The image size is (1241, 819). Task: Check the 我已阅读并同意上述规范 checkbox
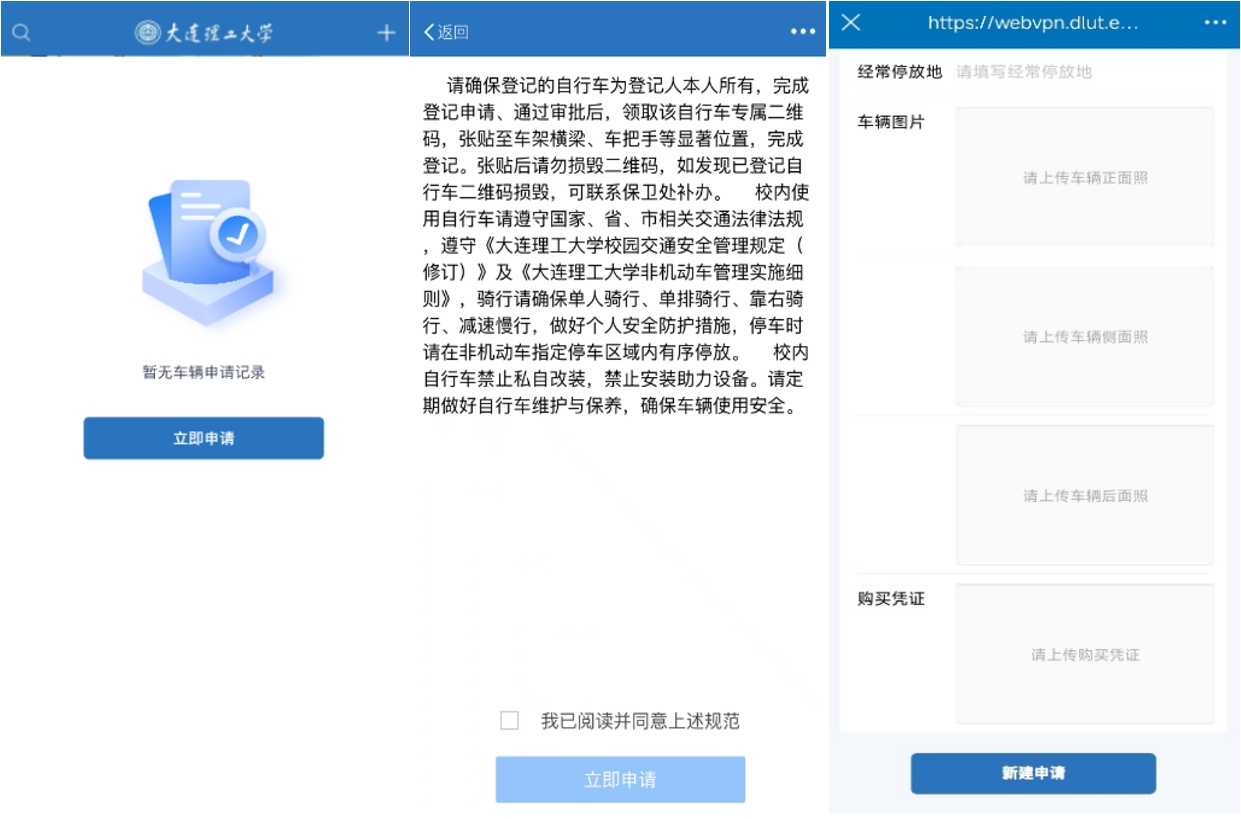click(510, 721)
